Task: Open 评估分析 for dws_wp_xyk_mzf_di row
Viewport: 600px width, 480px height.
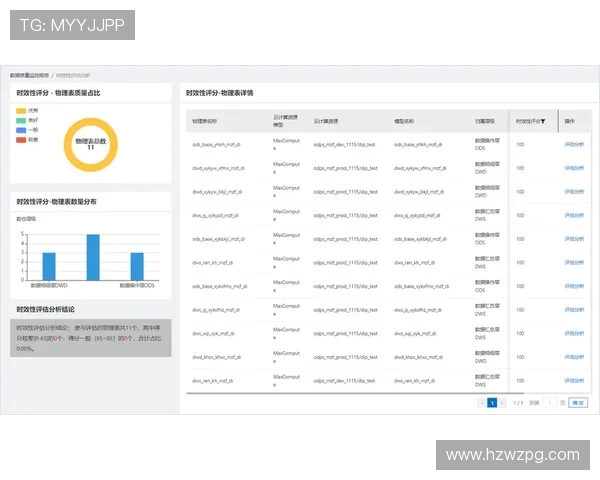Action: click(575, 333)
